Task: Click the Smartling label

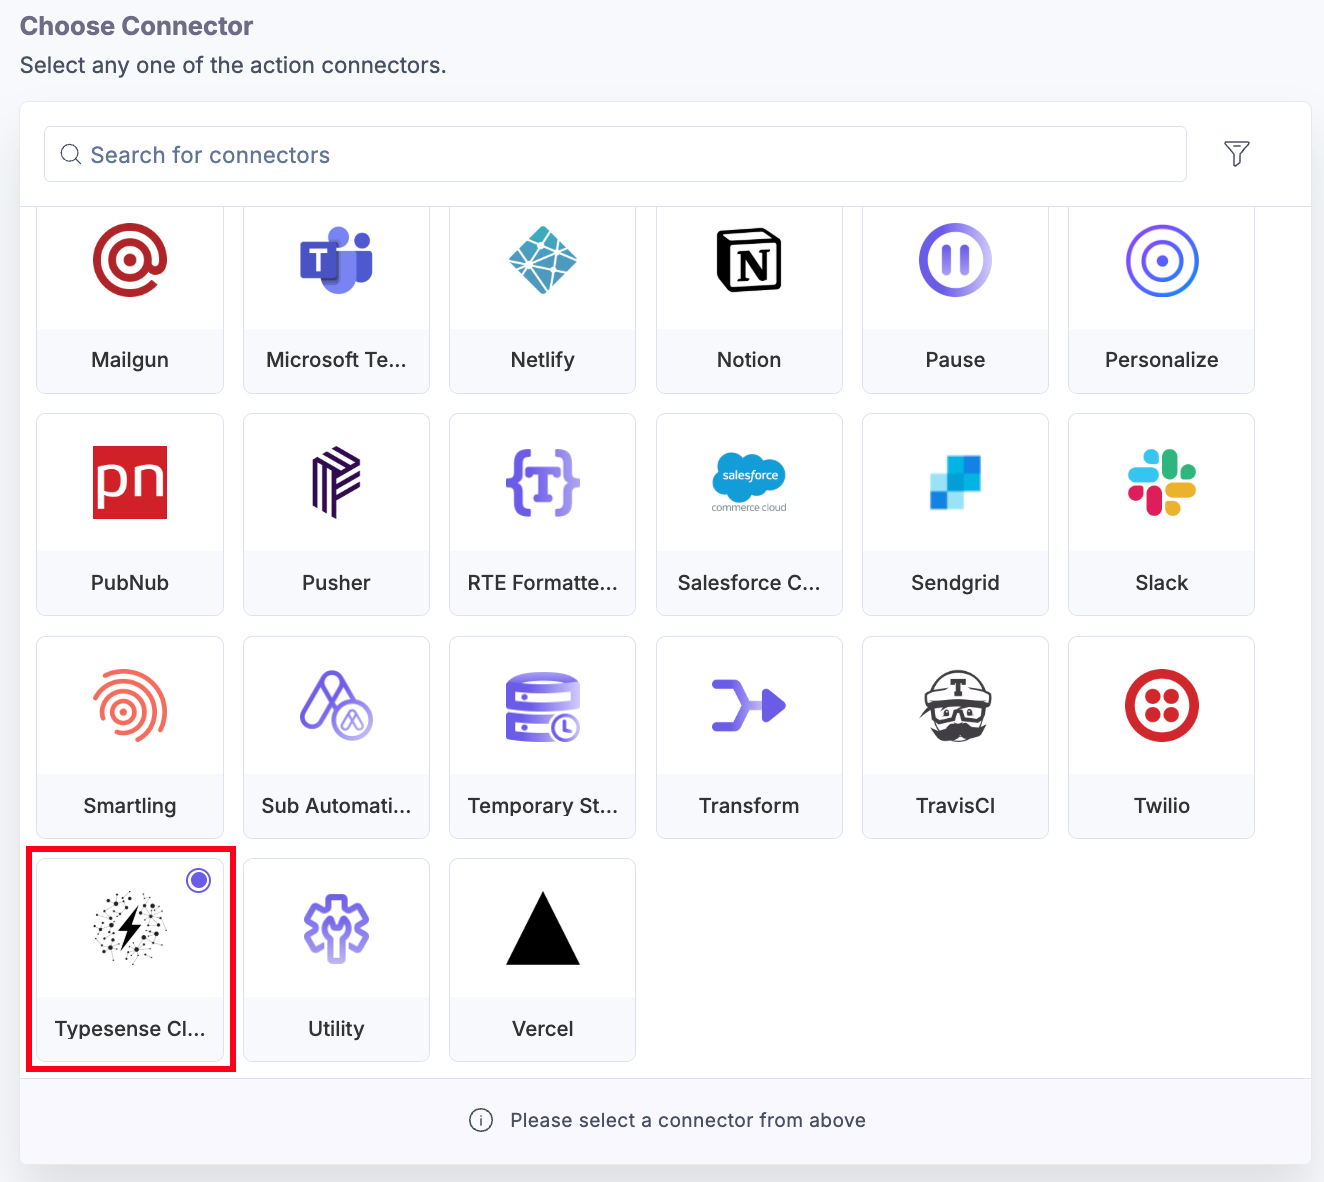Action: [x=130, y=806]
